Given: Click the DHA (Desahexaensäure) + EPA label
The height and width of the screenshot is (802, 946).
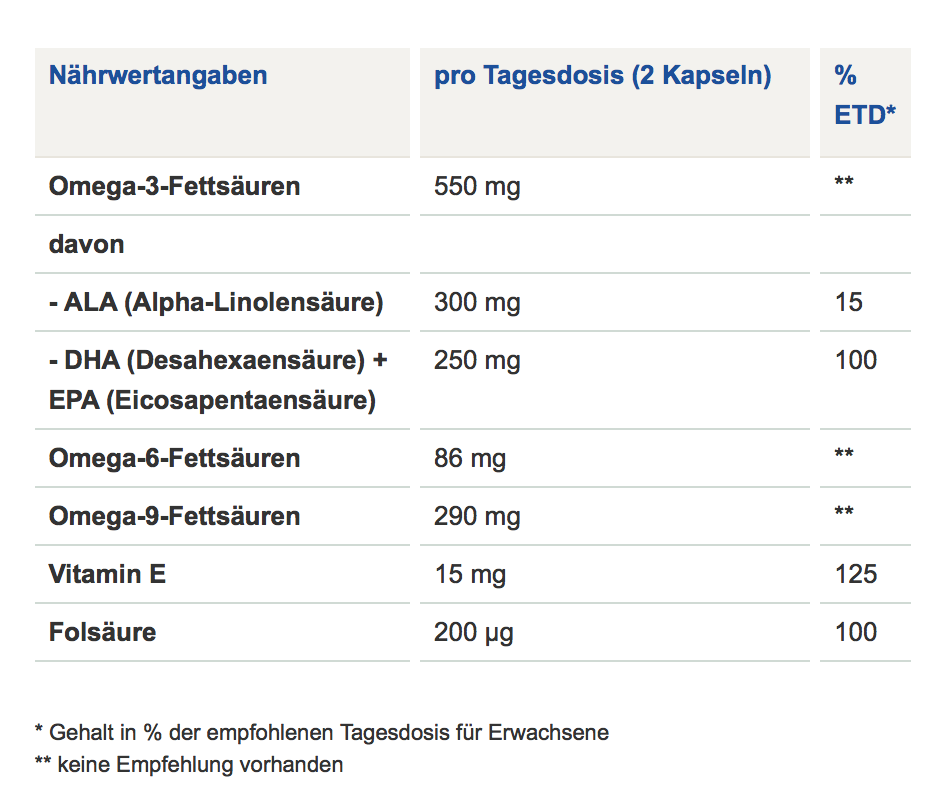Looking at the screenshot, I should [218, 380].
